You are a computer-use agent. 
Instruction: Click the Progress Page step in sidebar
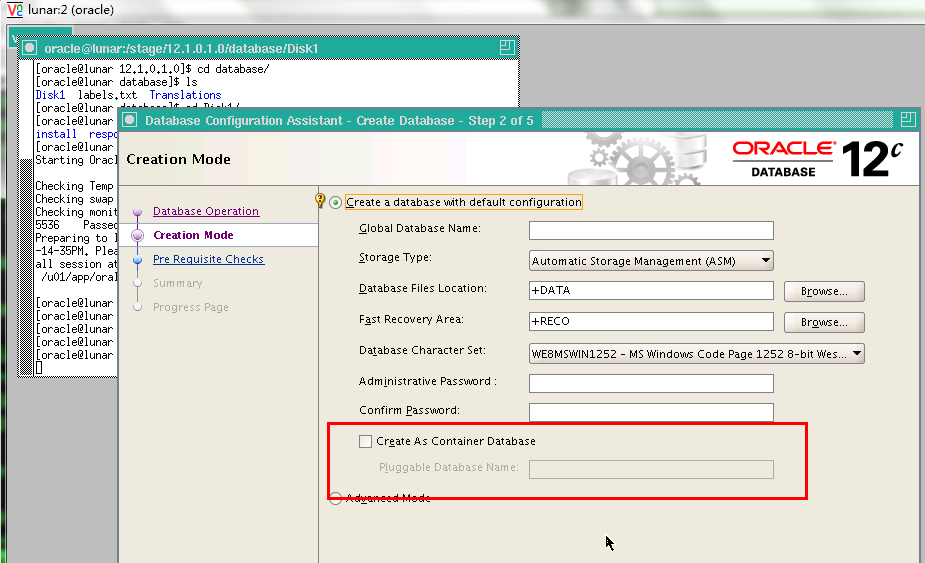(x=191, y=307)
